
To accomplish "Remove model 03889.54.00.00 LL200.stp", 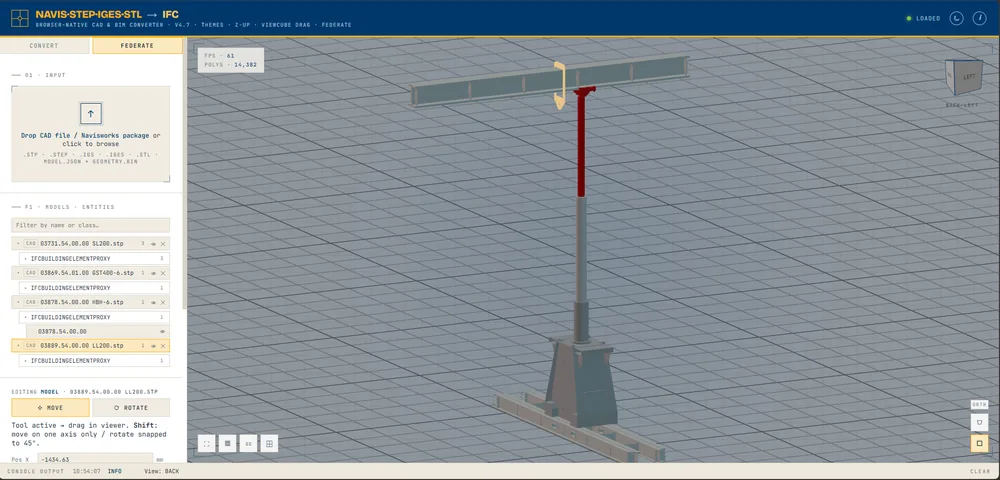I will 163,345.
